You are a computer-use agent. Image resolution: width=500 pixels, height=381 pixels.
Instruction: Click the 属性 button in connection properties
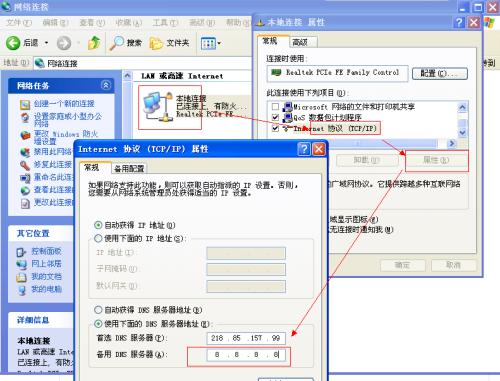pyautogui.click(x=436, y=160)
